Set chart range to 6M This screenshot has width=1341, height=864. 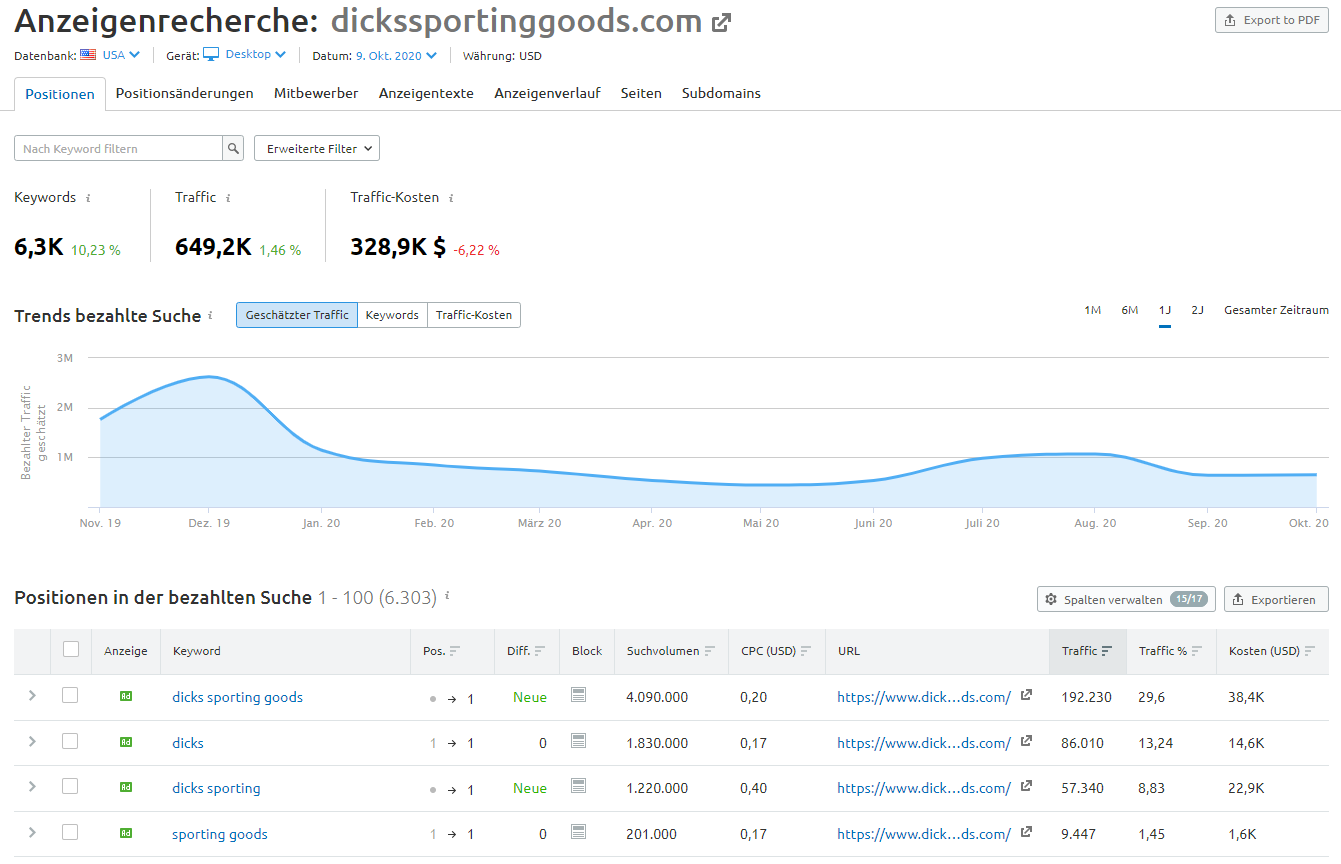pyautogui.click(x=1130, y=310)
